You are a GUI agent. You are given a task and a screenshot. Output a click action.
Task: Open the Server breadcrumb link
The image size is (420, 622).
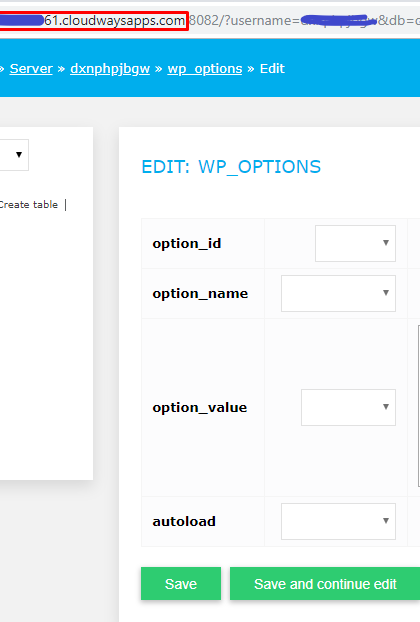31,69
